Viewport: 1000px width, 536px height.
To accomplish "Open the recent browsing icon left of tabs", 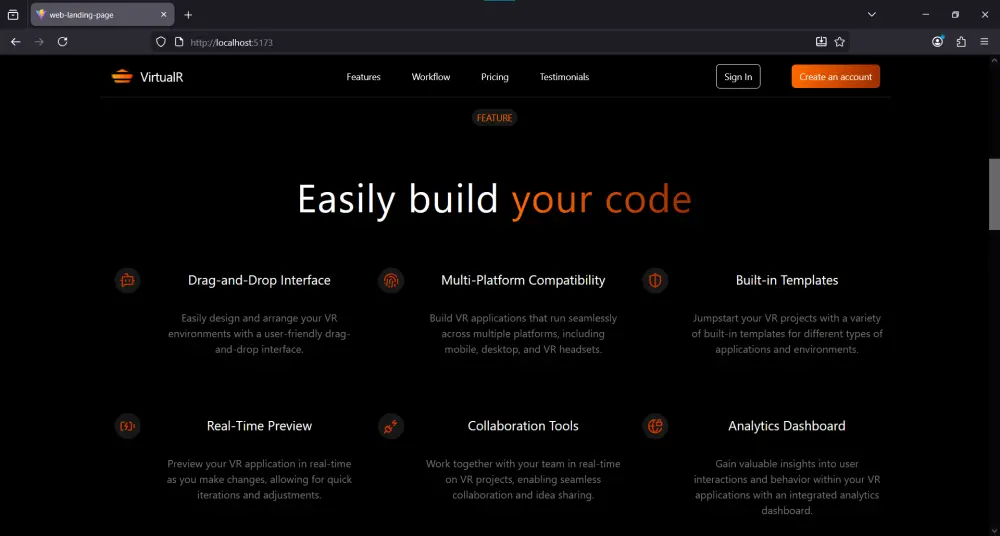I will (13, 15).
